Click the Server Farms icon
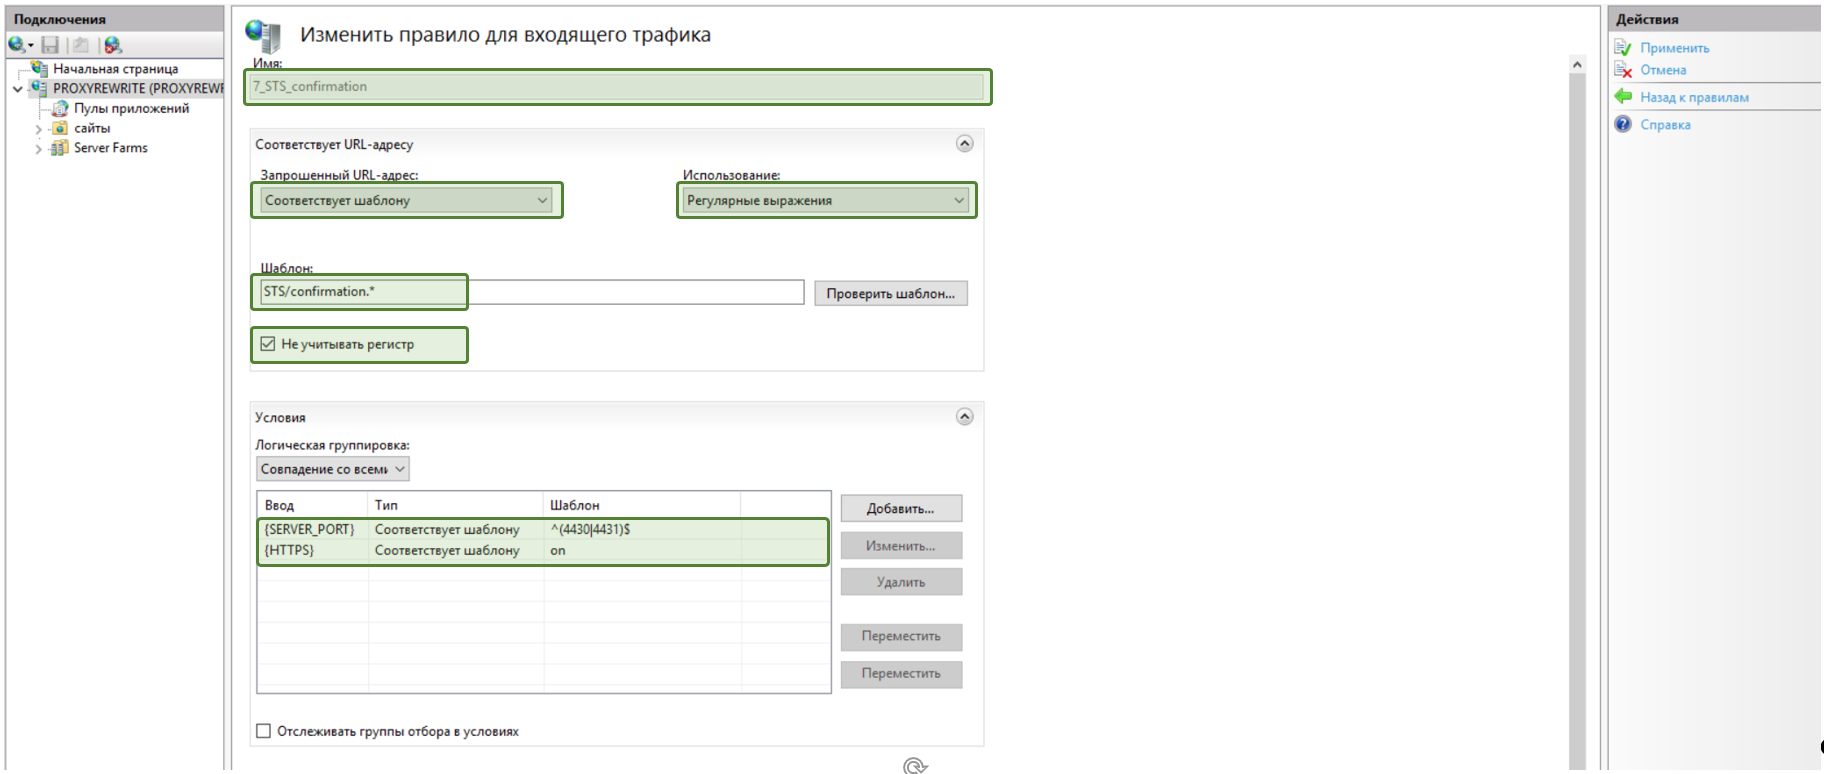Screen dimensions: 1824x774 [60, 148]
